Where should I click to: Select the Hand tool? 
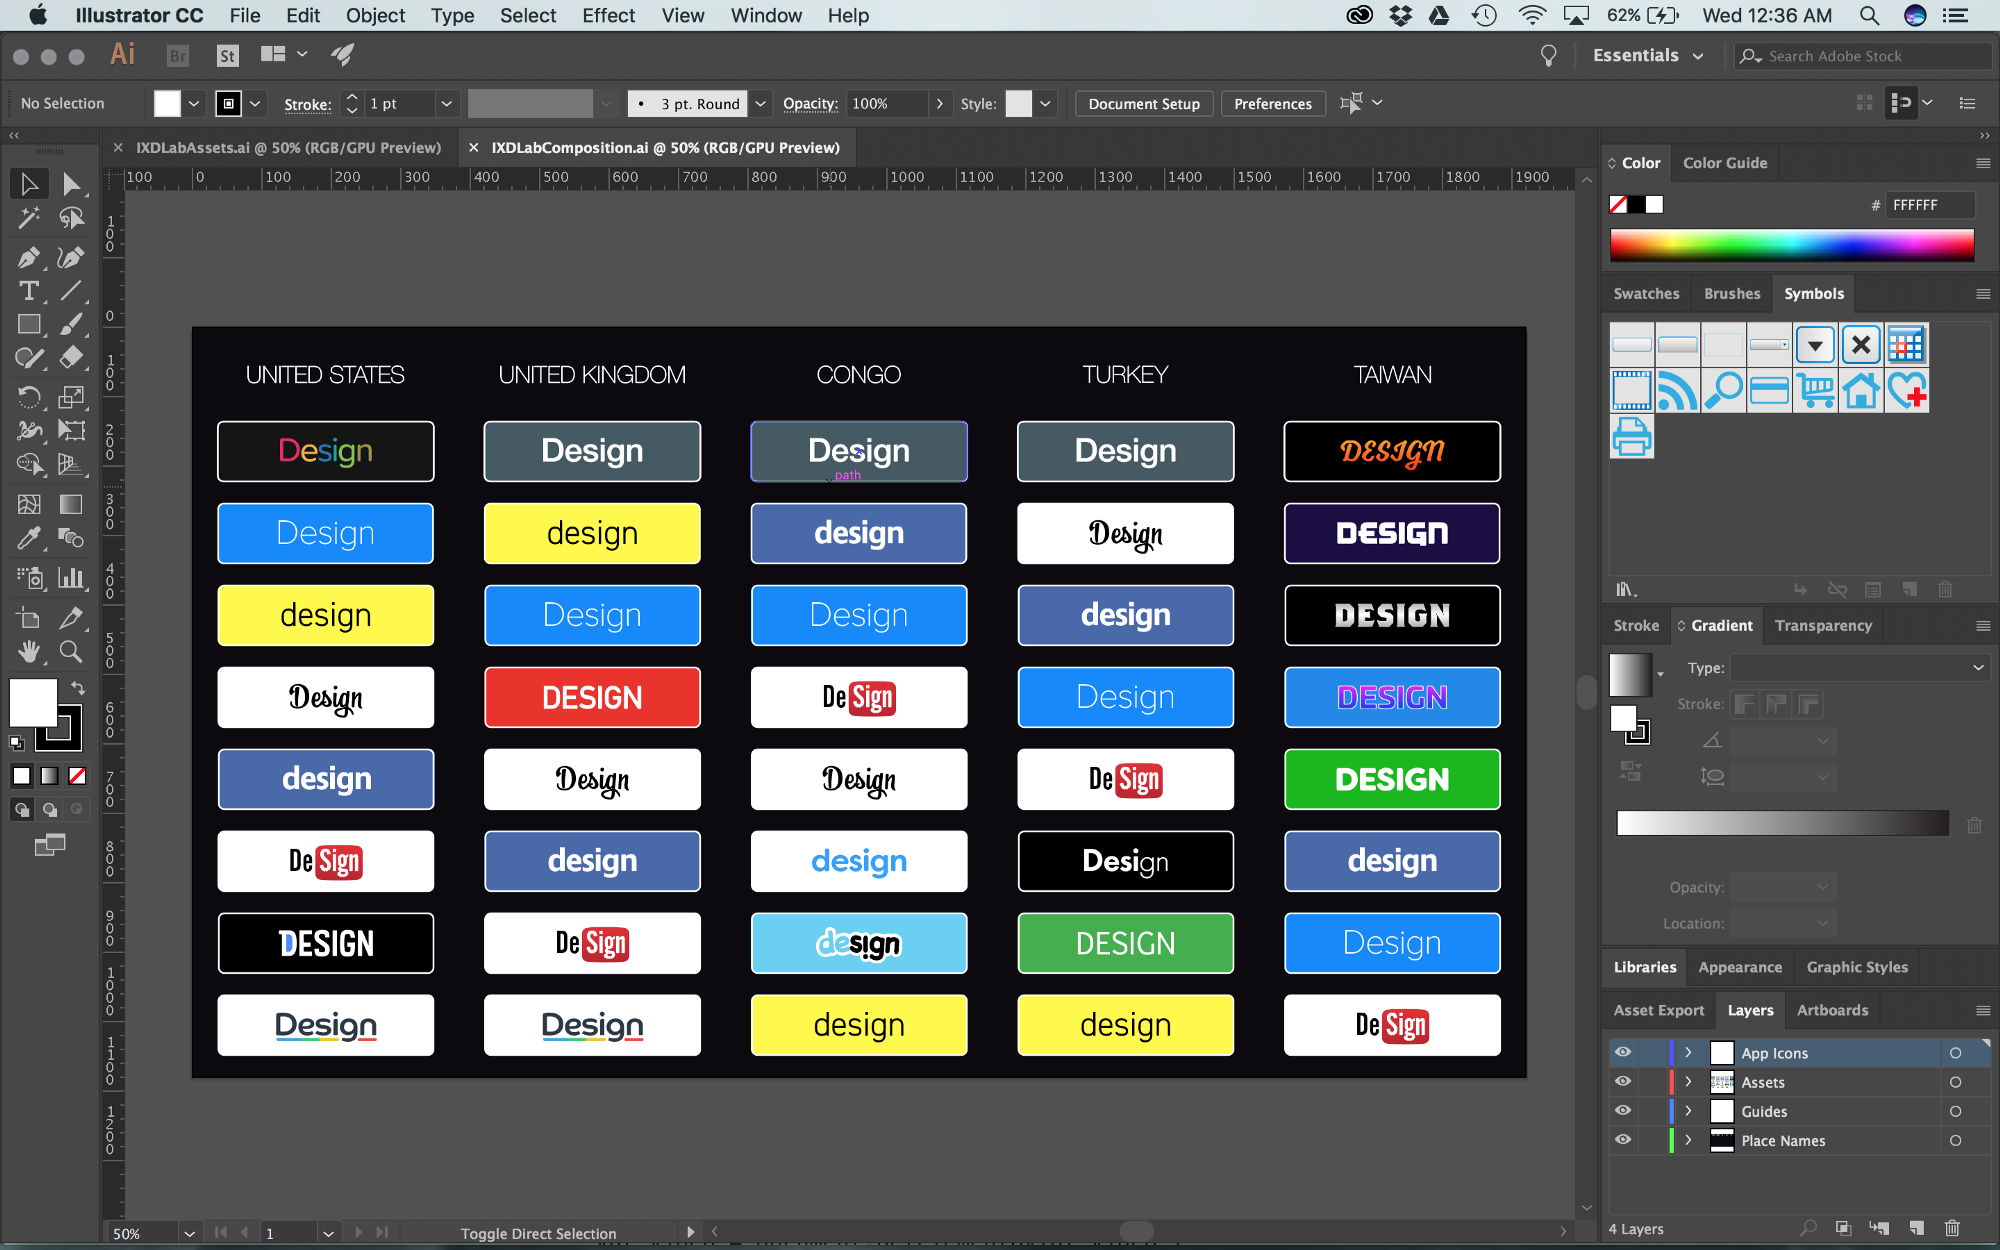click(x=28, y=651)
